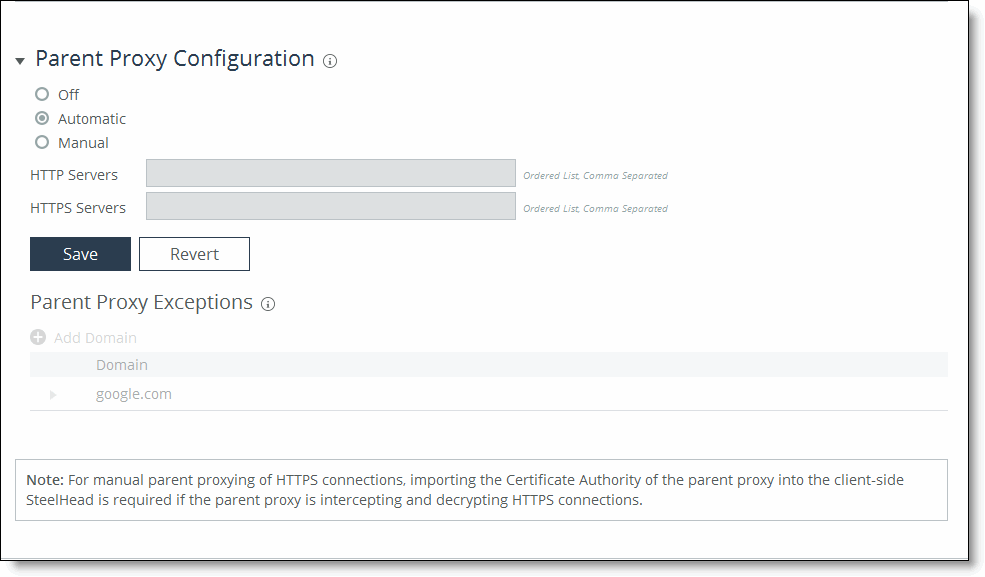
Task: Click the info icon beside Parent Proxy Exceptions
Action: [x=268, y=304]
